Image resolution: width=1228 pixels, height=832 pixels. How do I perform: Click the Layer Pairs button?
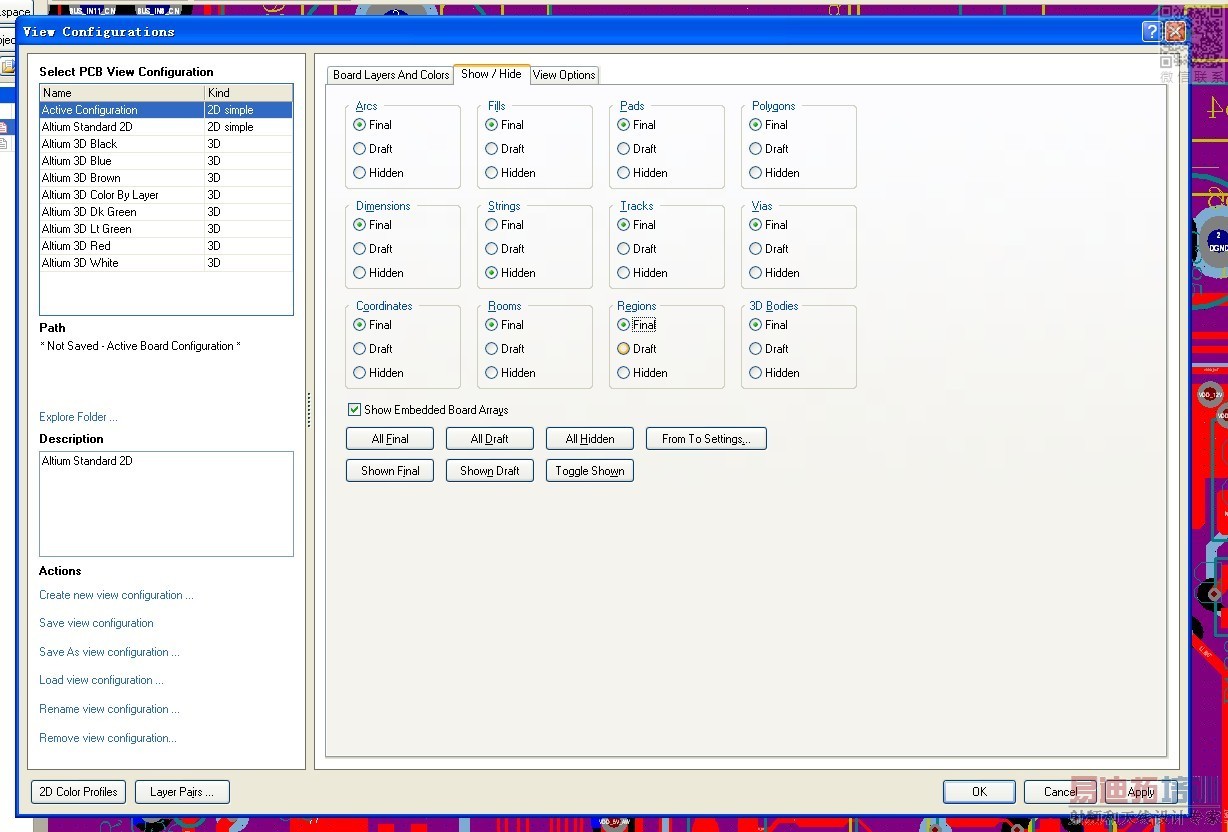(182, 792)
